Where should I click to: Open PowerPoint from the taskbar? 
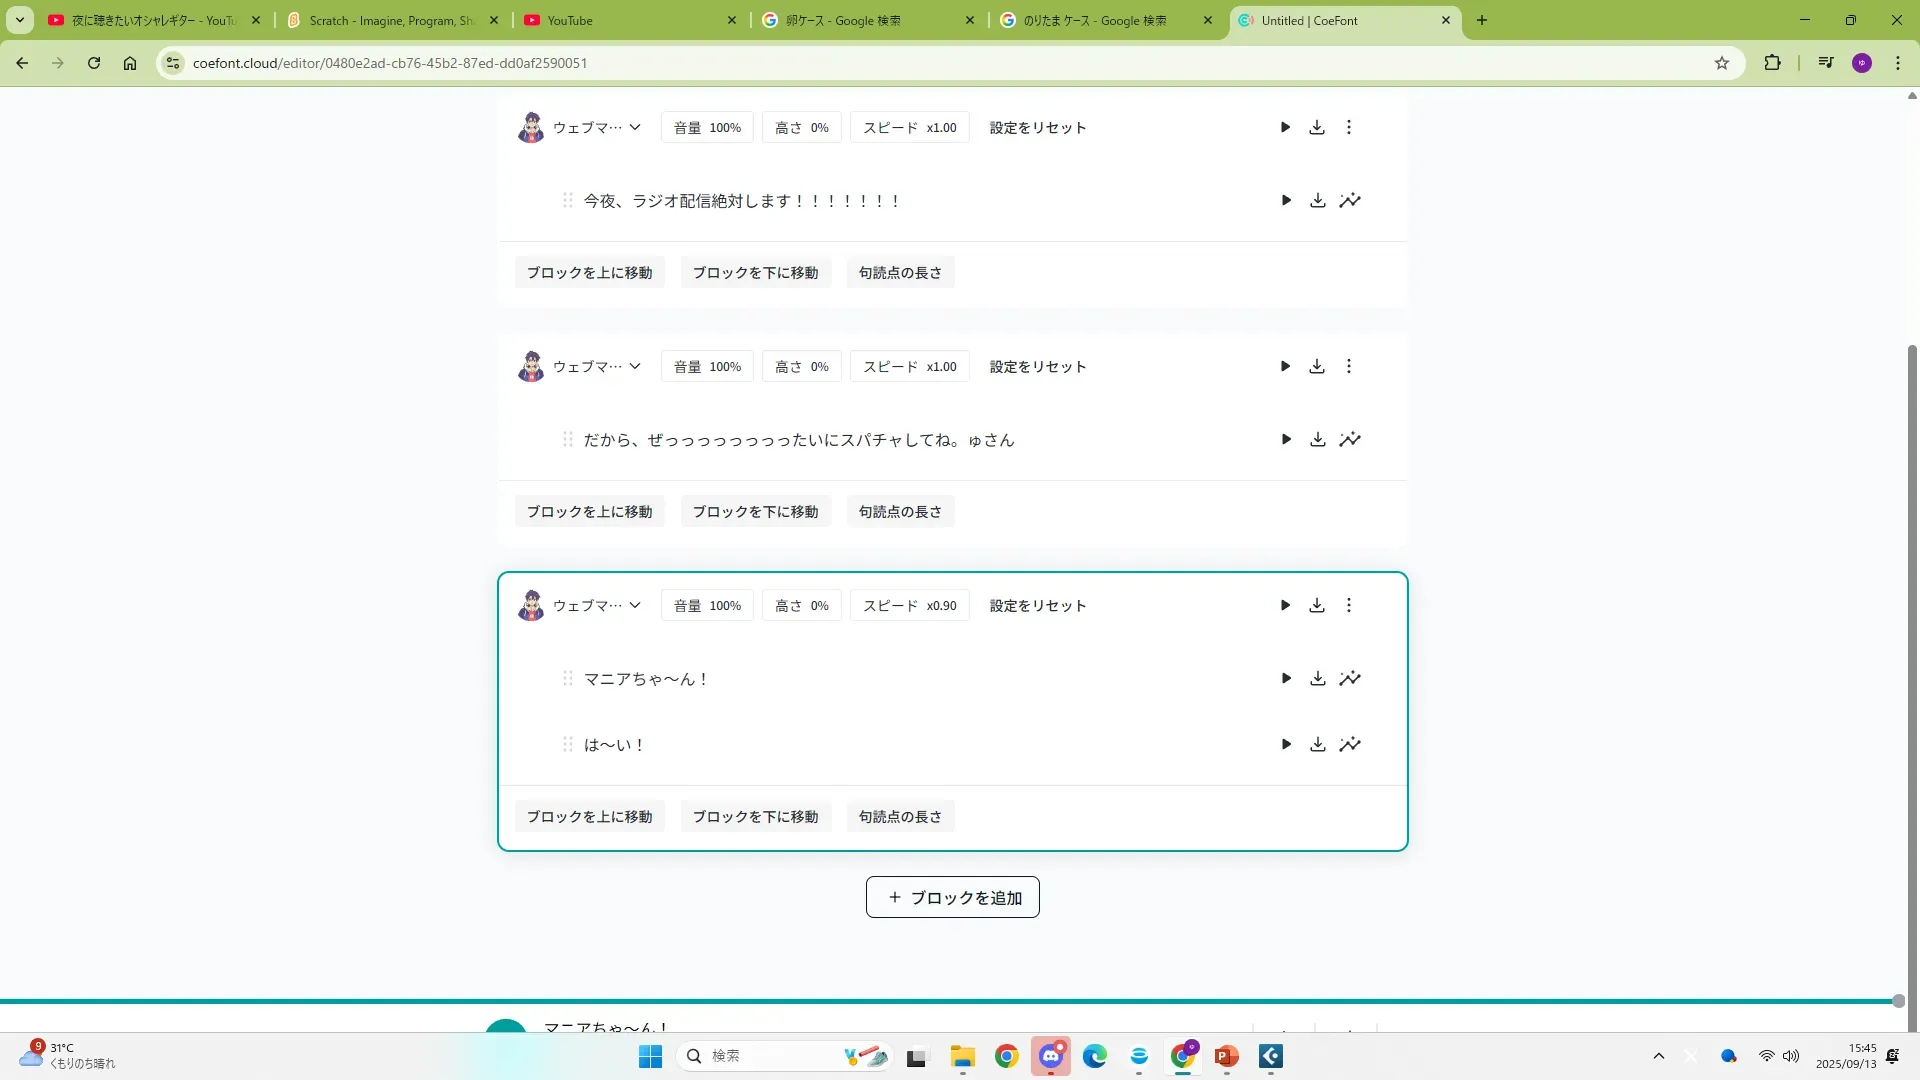click(x=1226, y=1056)
